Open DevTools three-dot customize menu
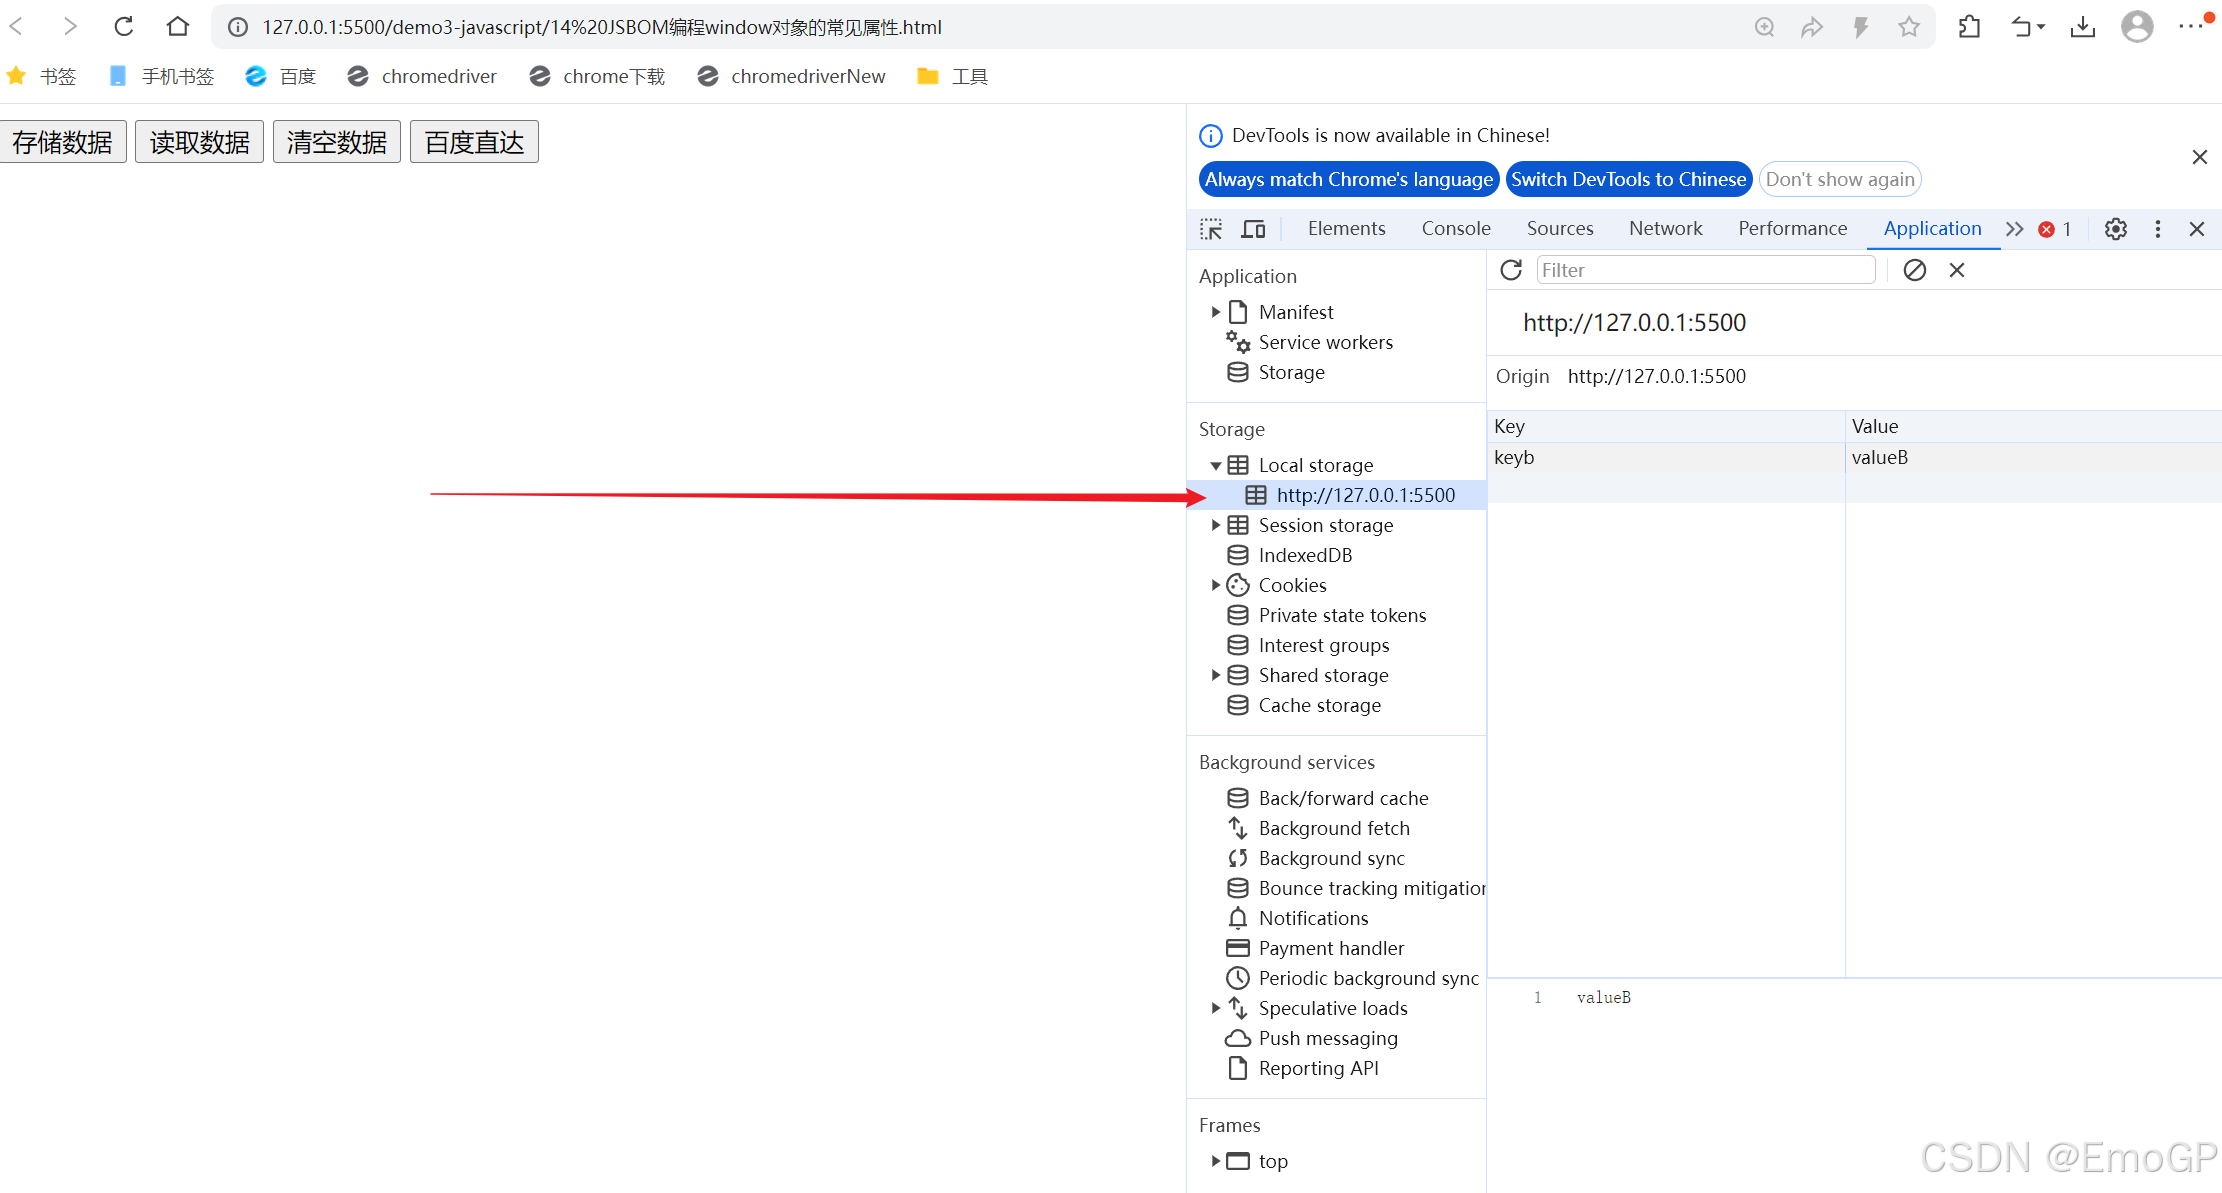The image size is (2222, 1193). (2157, 229)
